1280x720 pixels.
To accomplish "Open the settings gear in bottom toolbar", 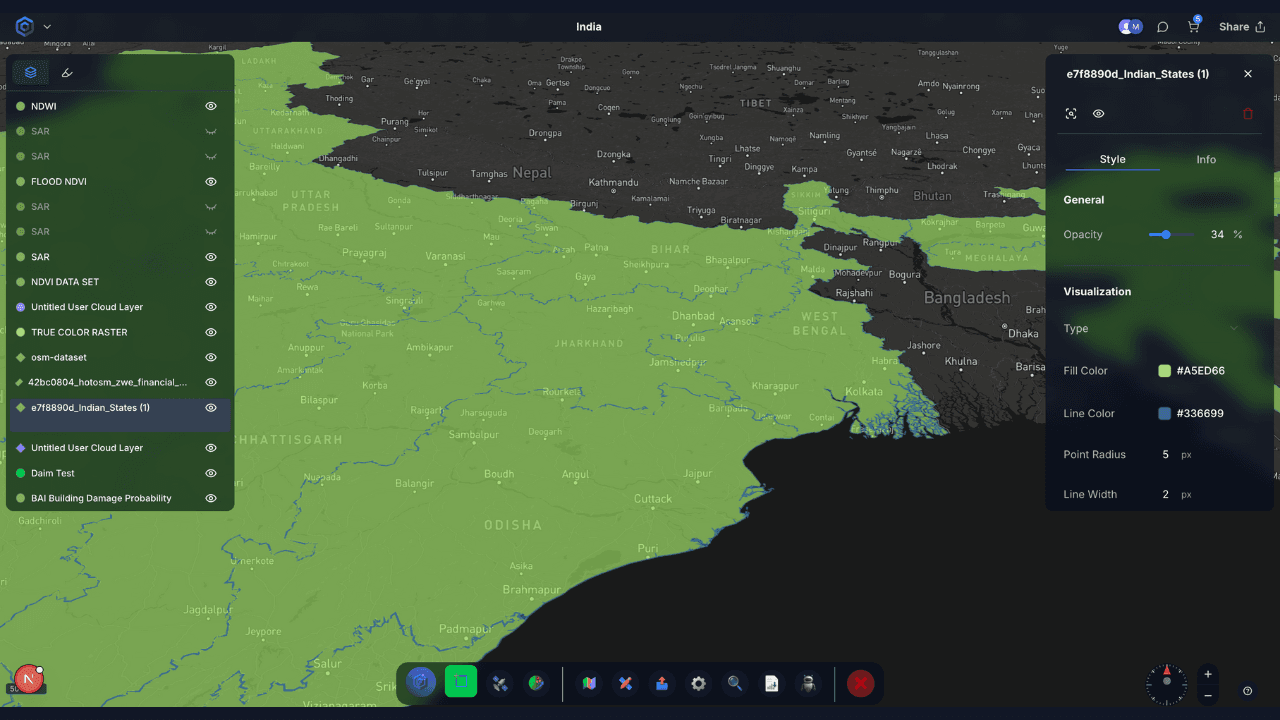I will pyautogui.click(x=698, y=683).
